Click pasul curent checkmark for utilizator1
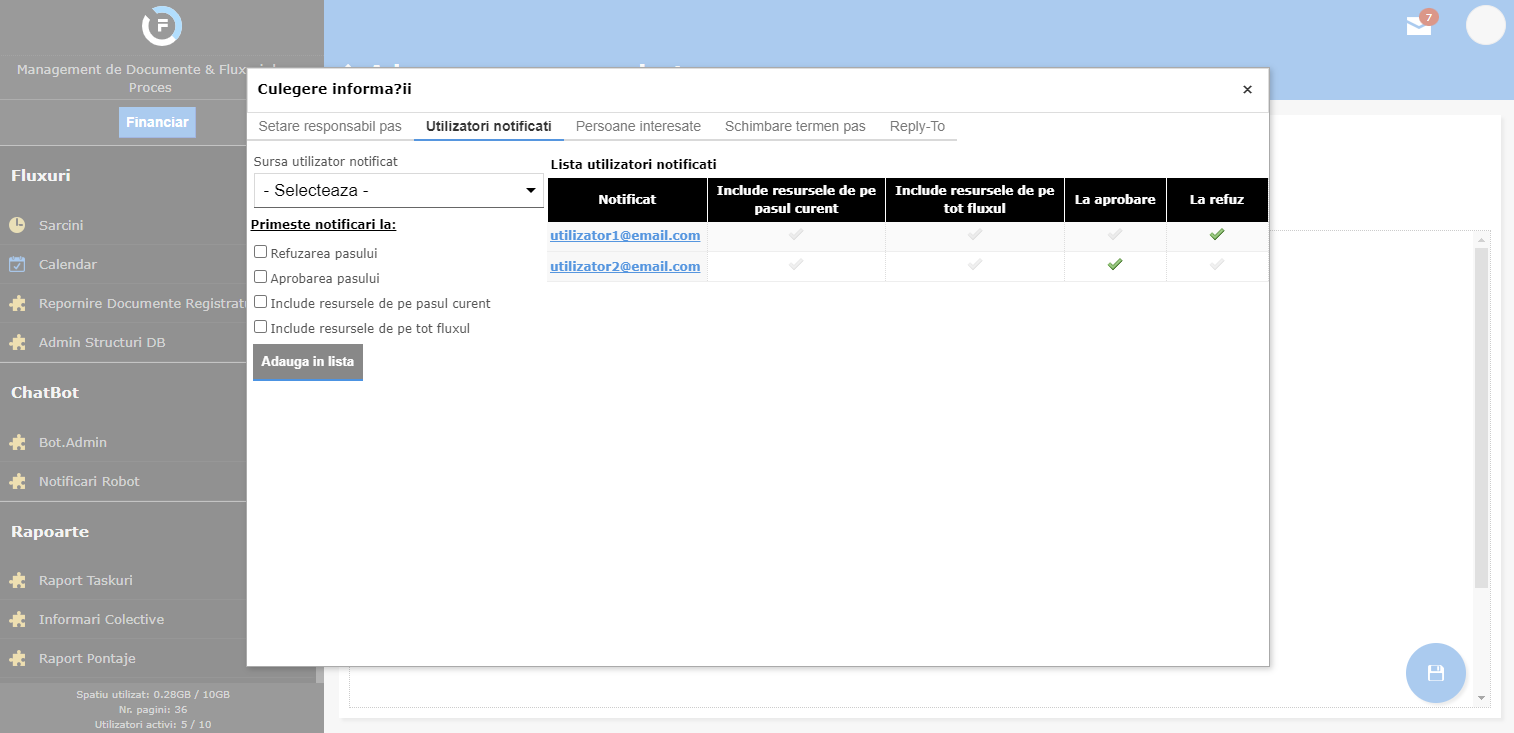This screenshot has height=733, width=1514. click(796, 234)
